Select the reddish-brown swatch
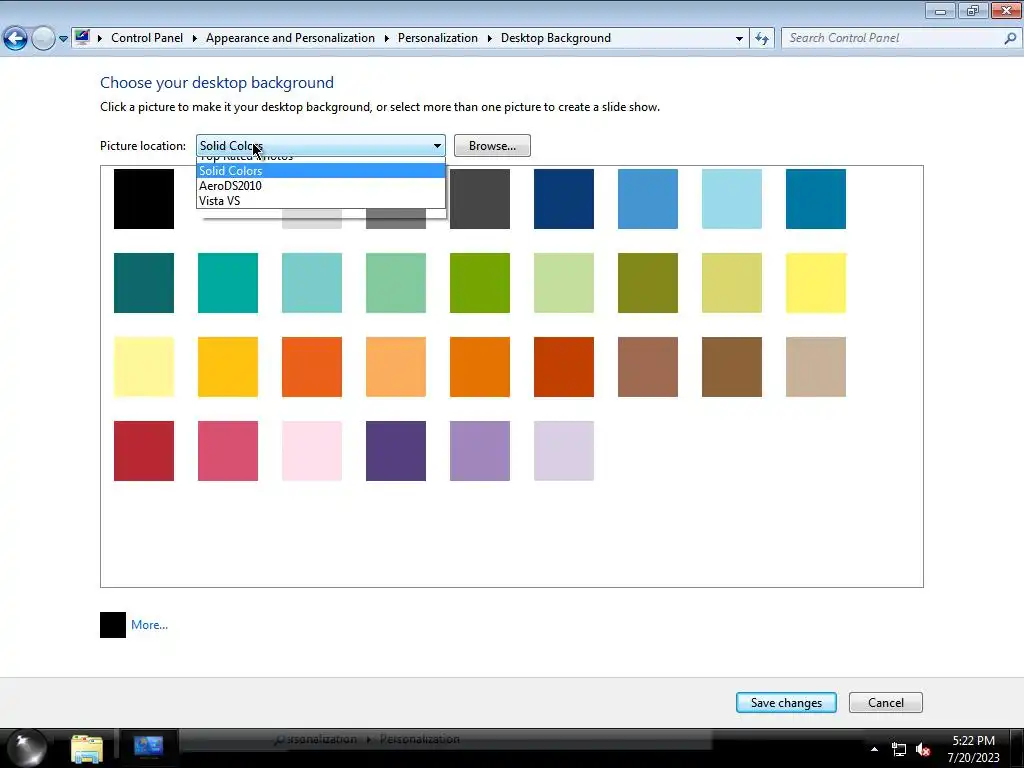 (x=647, y=366)
